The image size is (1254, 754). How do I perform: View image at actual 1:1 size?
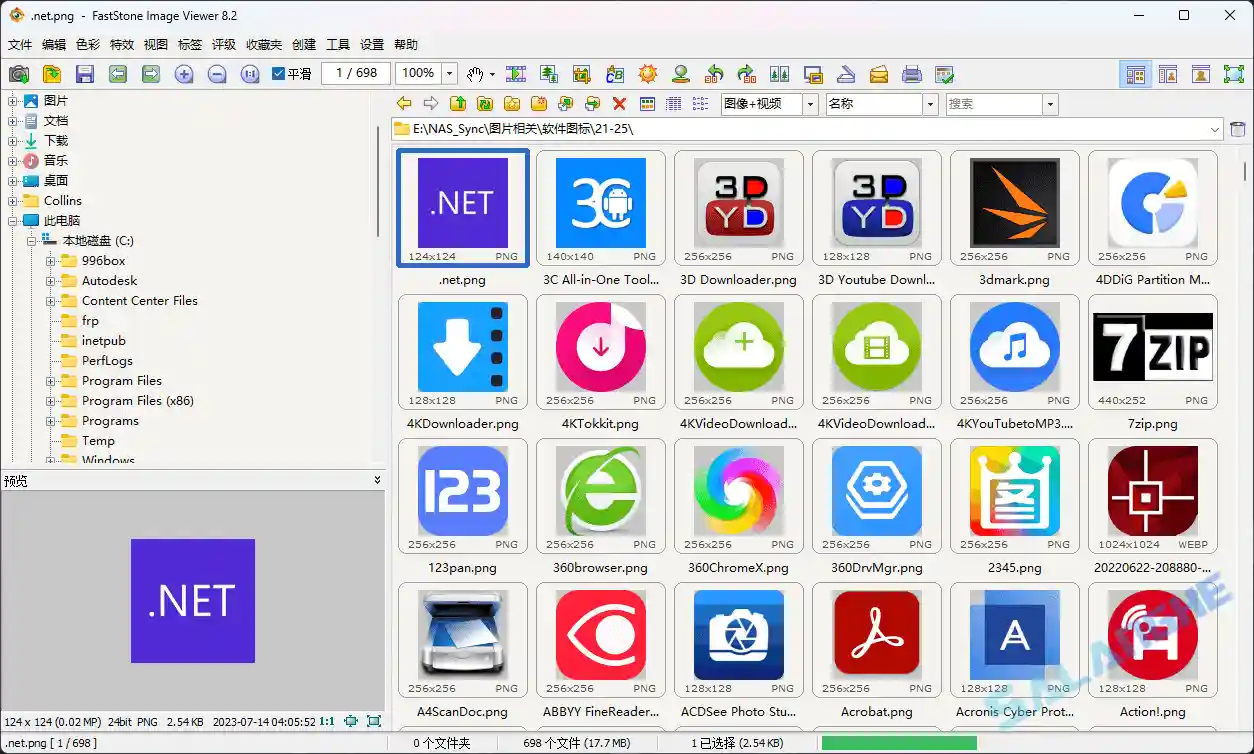251,74
